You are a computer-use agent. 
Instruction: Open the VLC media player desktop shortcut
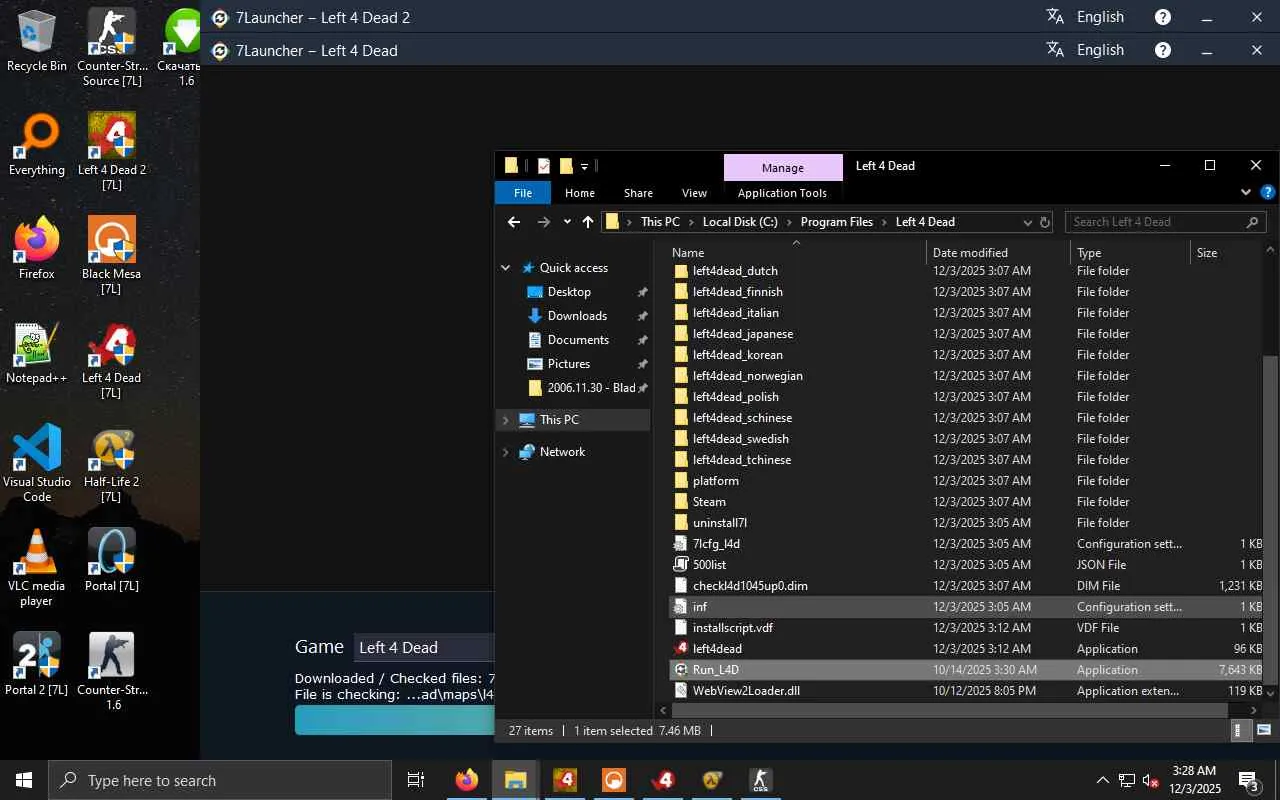(x=37, y=568)
